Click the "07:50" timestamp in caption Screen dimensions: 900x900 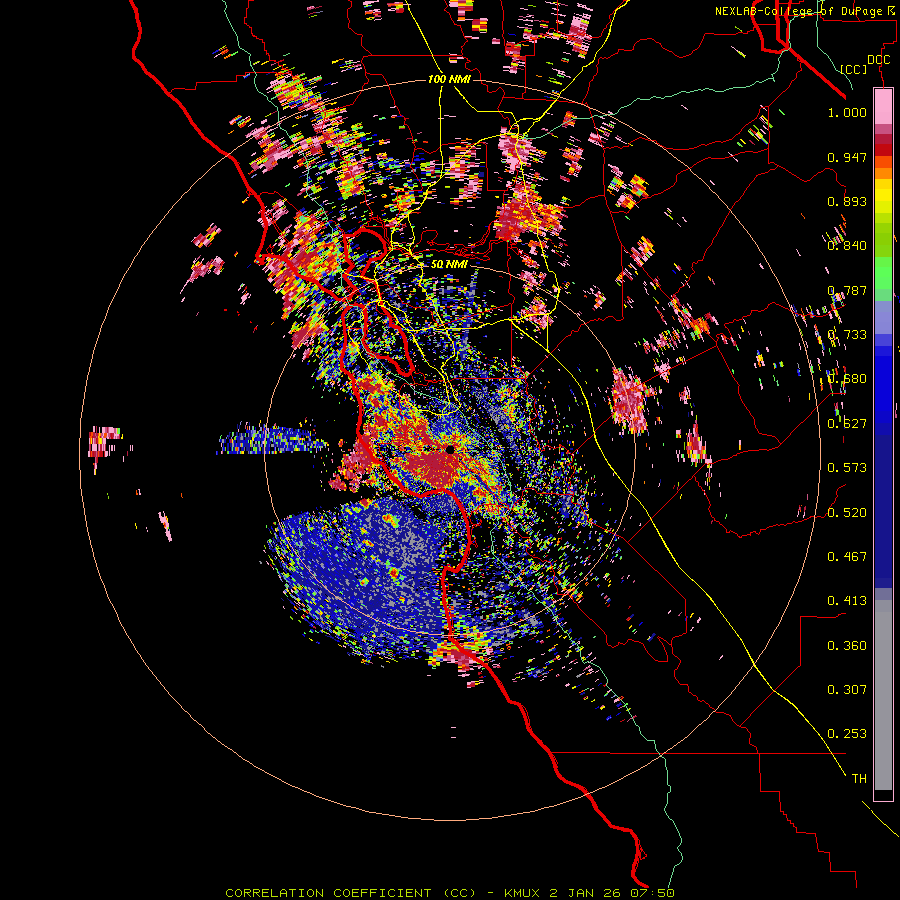pos(651,893)
